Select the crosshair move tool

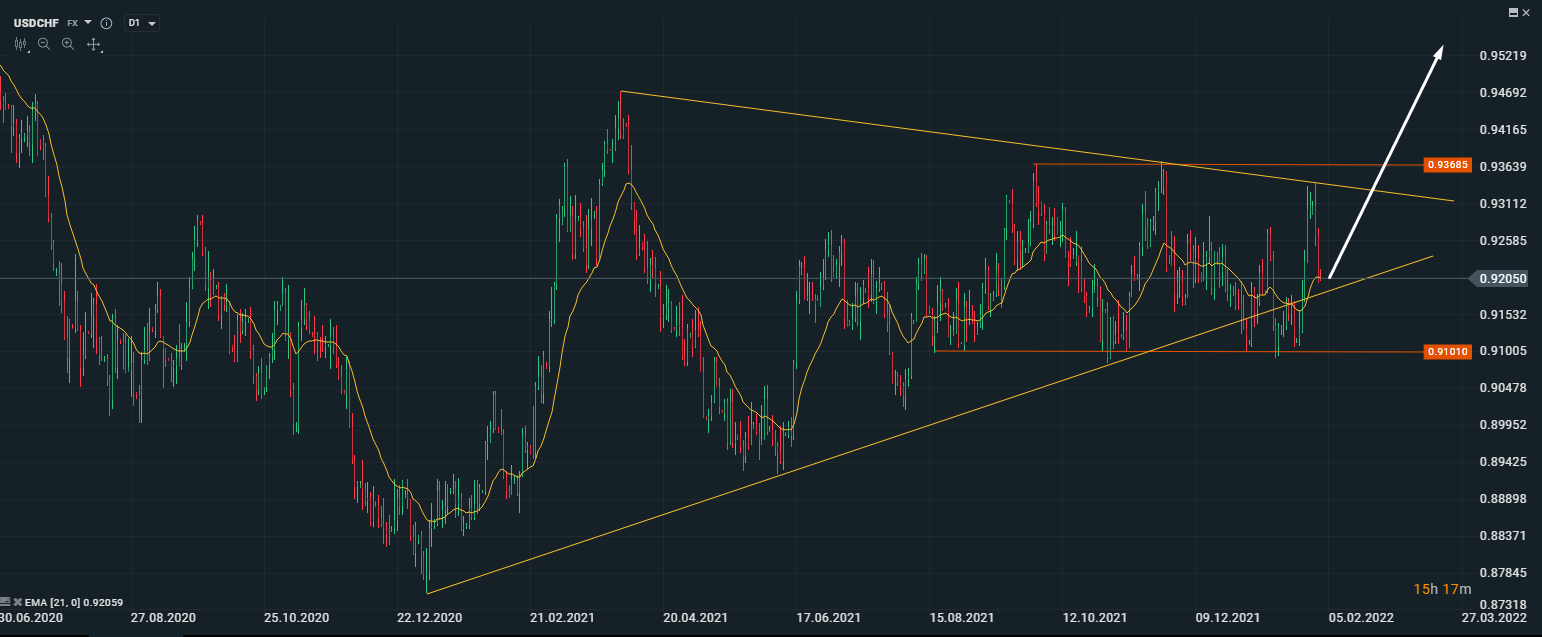(x=94, y=44)
